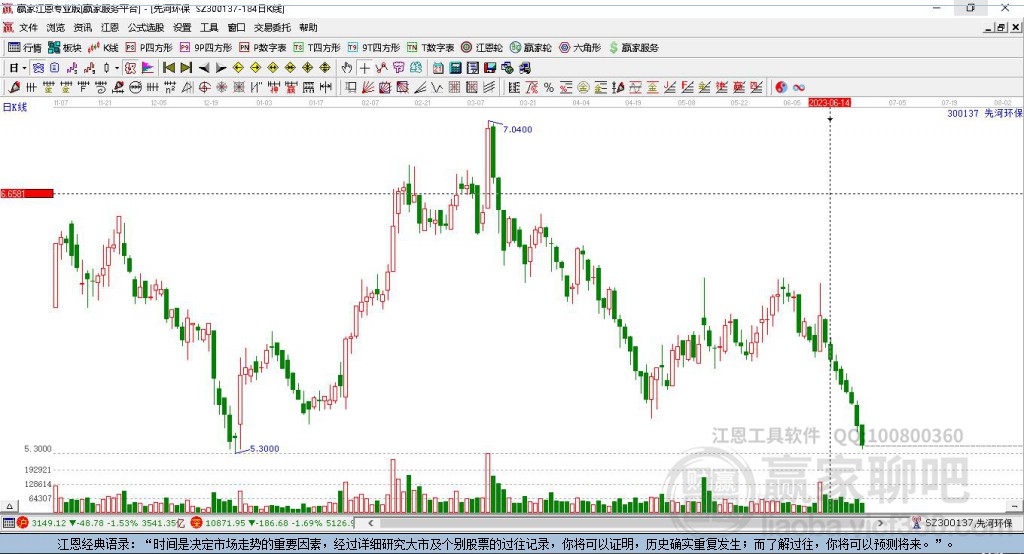Viewport: 1024px width, 554px height.
Task: Open the 资讯 menu
Action: tap(83, 27)
